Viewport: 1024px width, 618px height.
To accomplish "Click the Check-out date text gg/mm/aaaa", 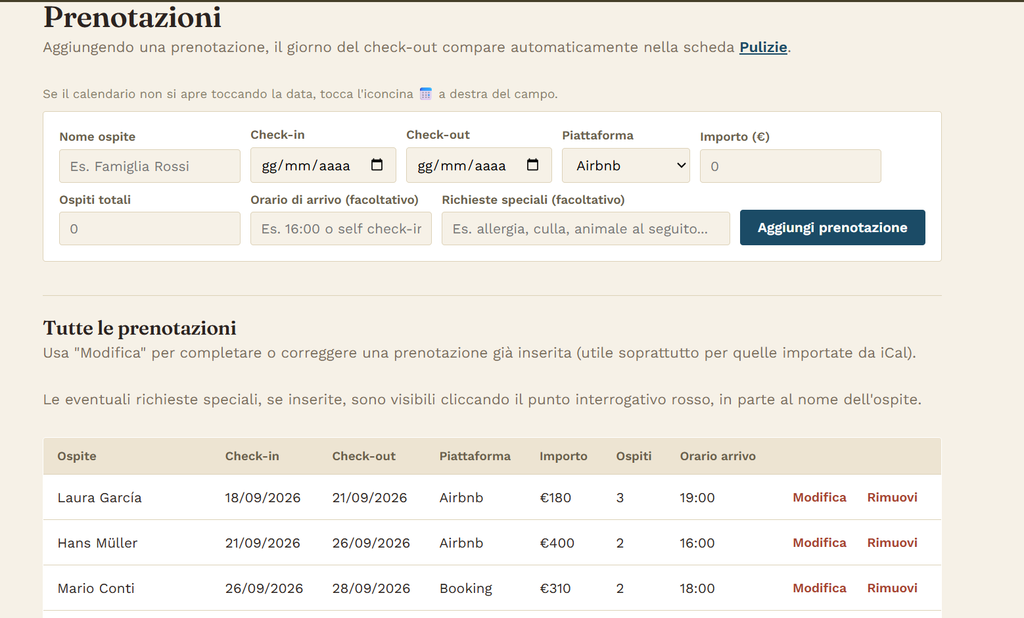I will (x=462, y=166).
